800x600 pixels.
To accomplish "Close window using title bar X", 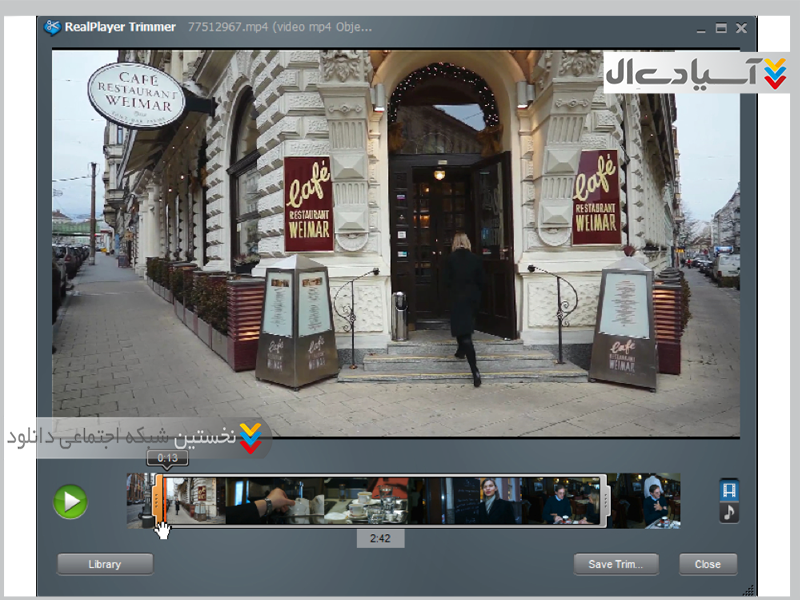I will click(x=741, y=28).
